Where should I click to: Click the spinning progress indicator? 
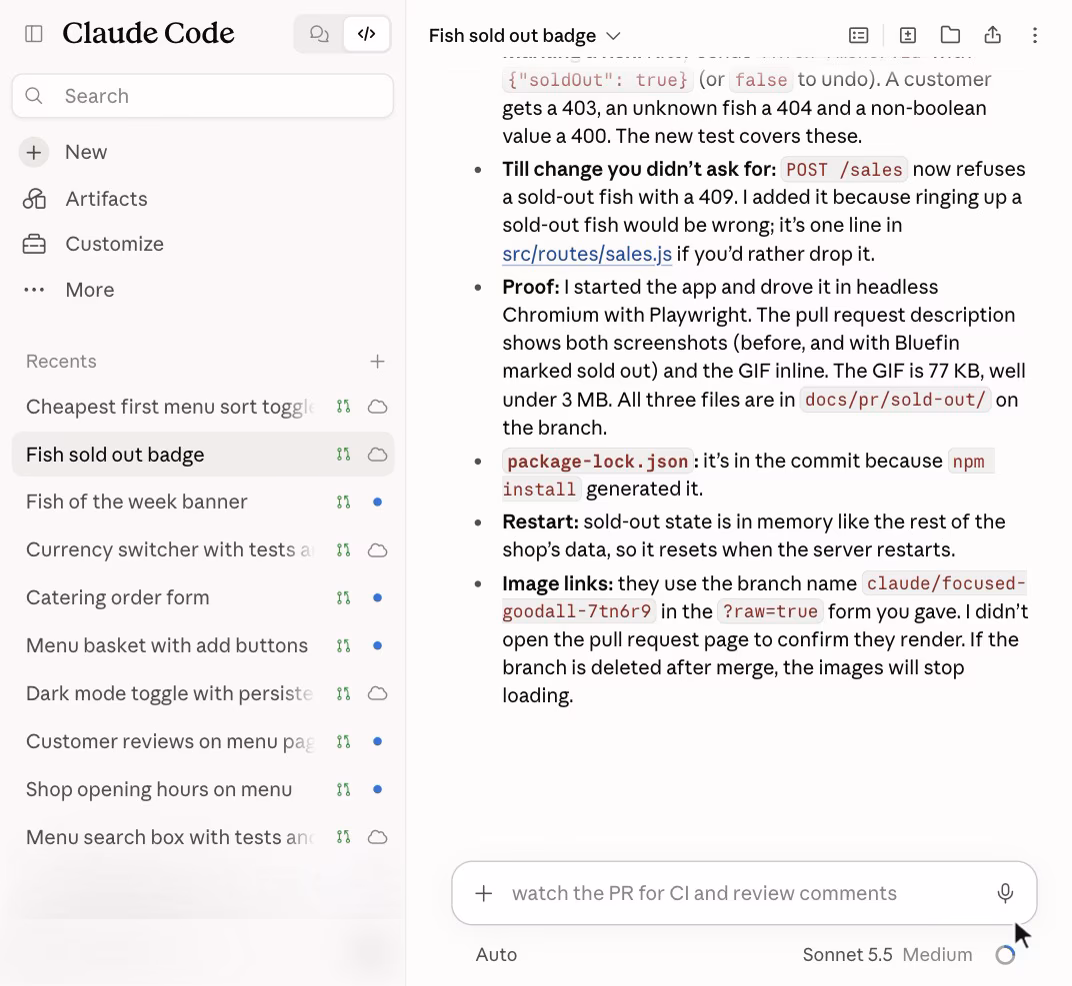(1005, 955)
